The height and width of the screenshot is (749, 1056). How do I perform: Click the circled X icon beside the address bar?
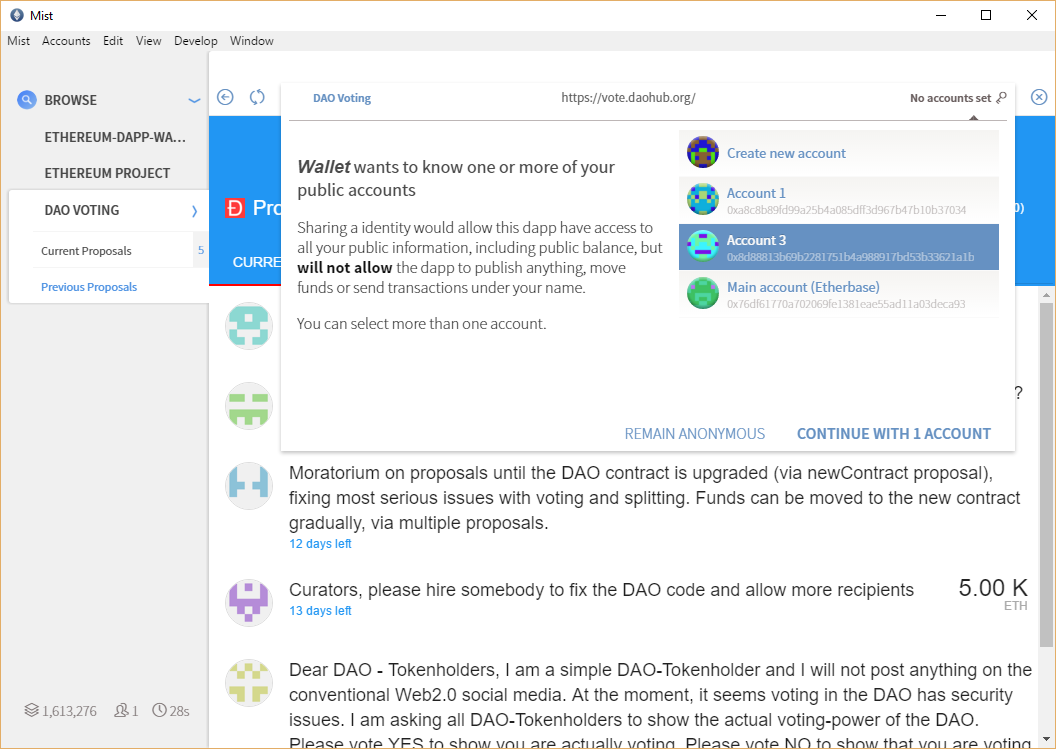1038,97
